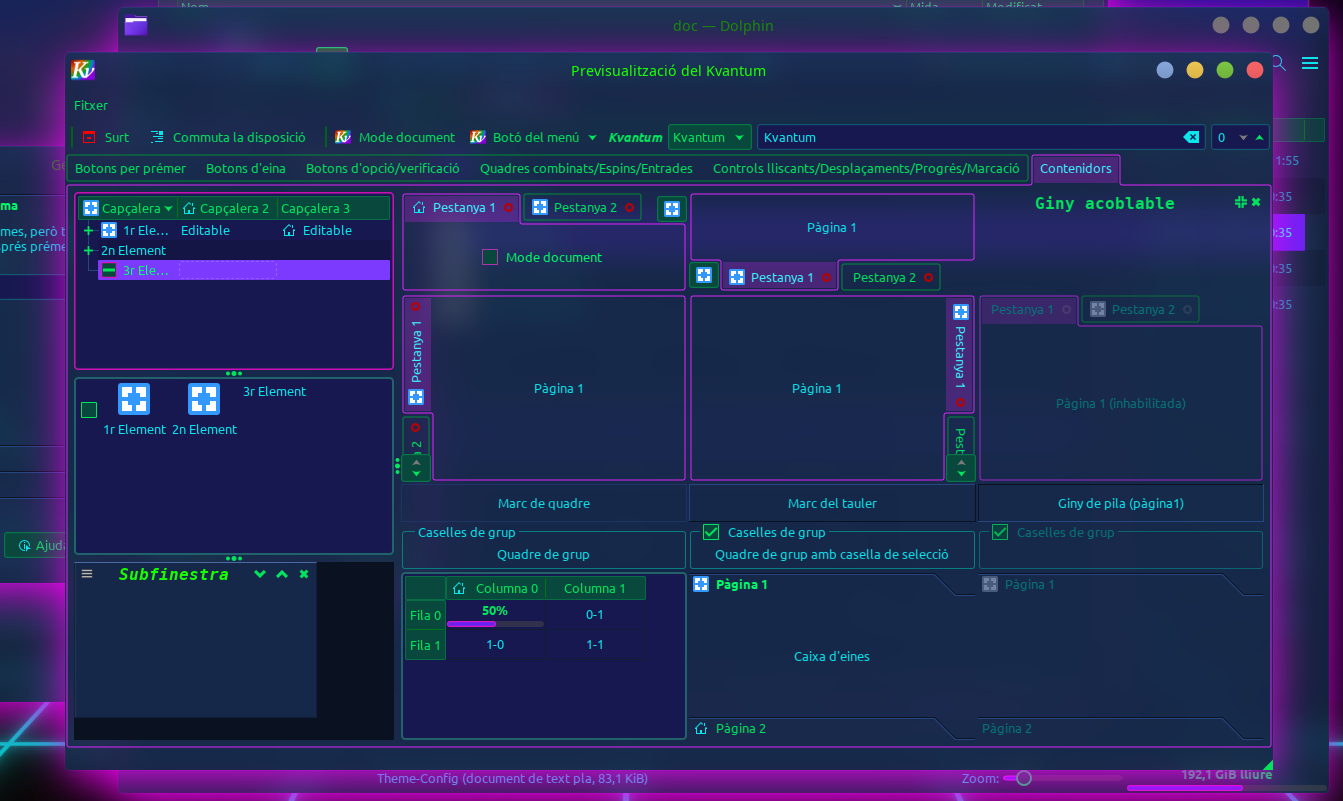The image size is (1343, 801).
Task: Close top-left Pestanya 2 tab via red circle
Action: [629, 208]
